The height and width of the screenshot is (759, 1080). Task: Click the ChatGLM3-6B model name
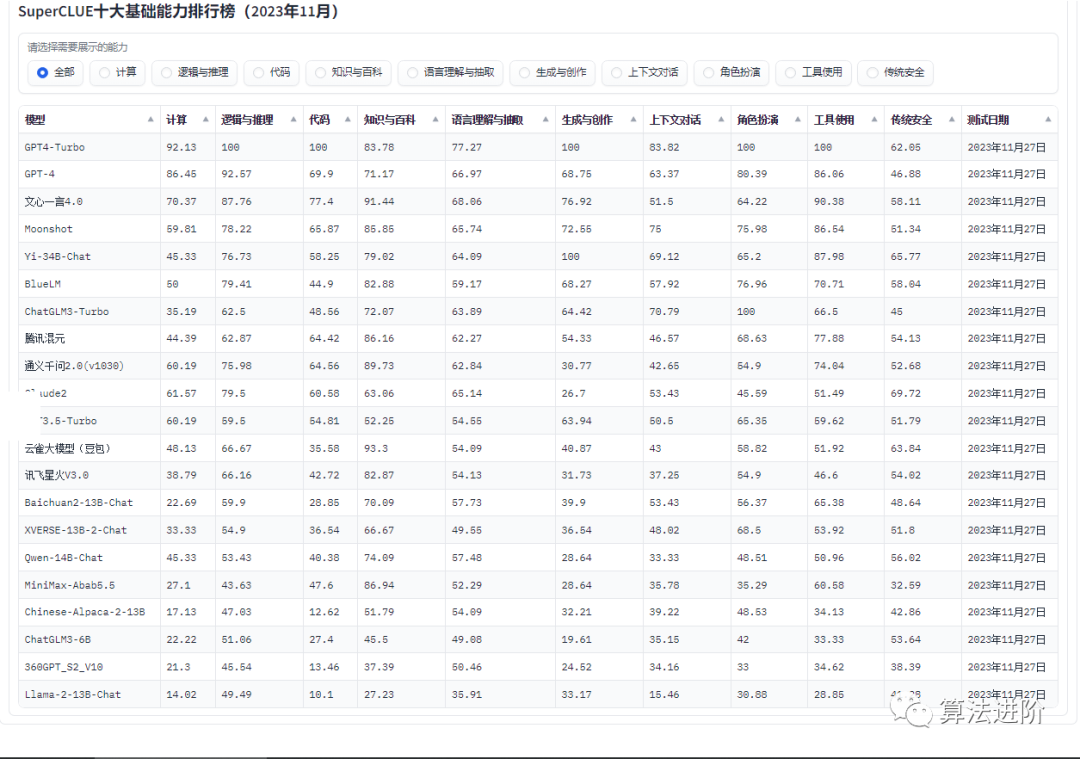click(x=57, y=640)
